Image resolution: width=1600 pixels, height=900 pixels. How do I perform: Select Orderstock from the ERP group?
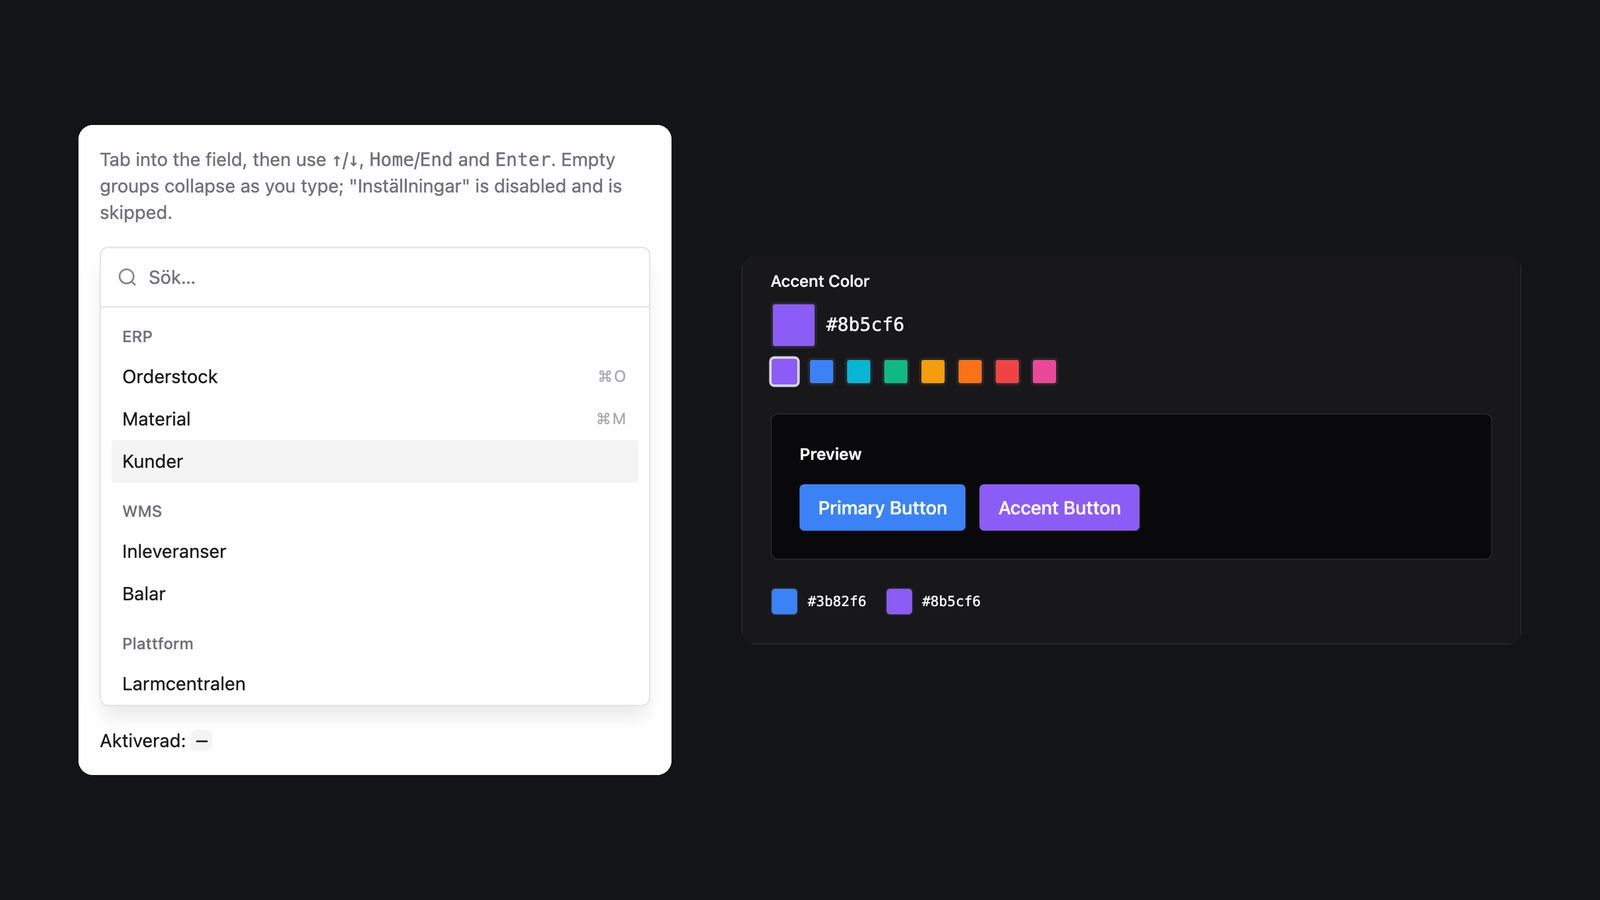tap(375, 377)
